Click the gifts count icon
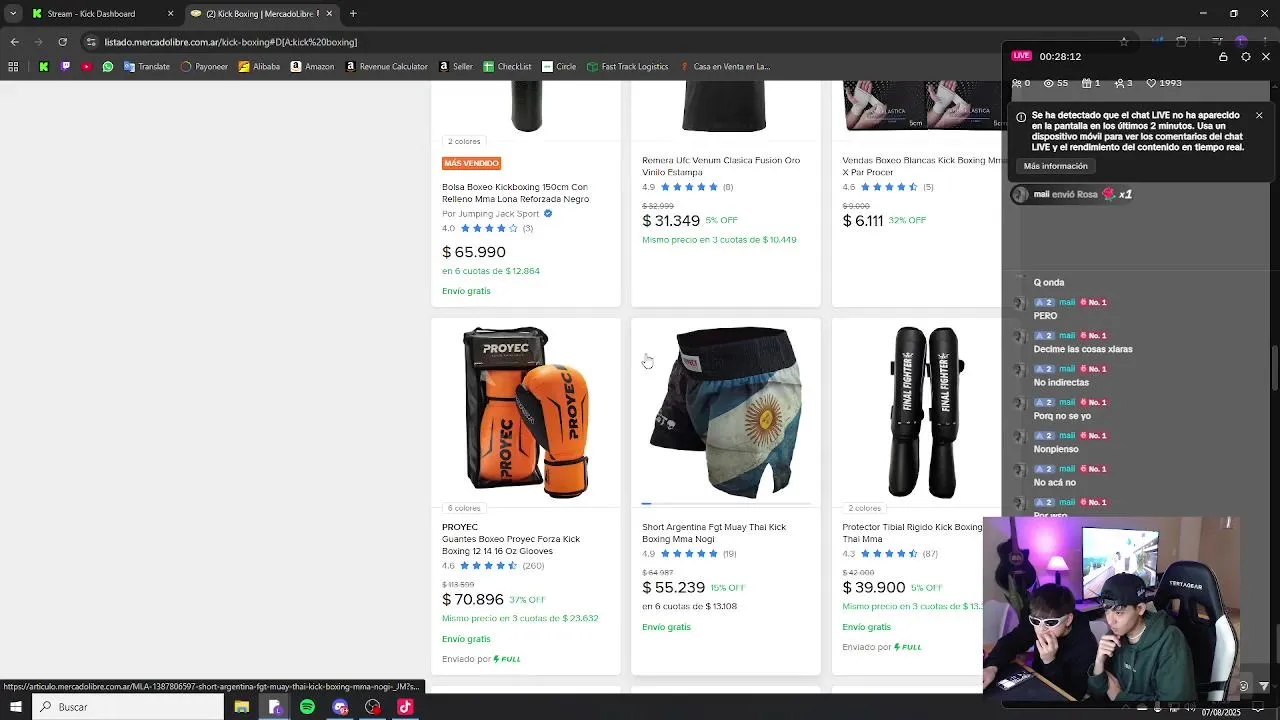 pyautogui.click(x=1087, y=83)
